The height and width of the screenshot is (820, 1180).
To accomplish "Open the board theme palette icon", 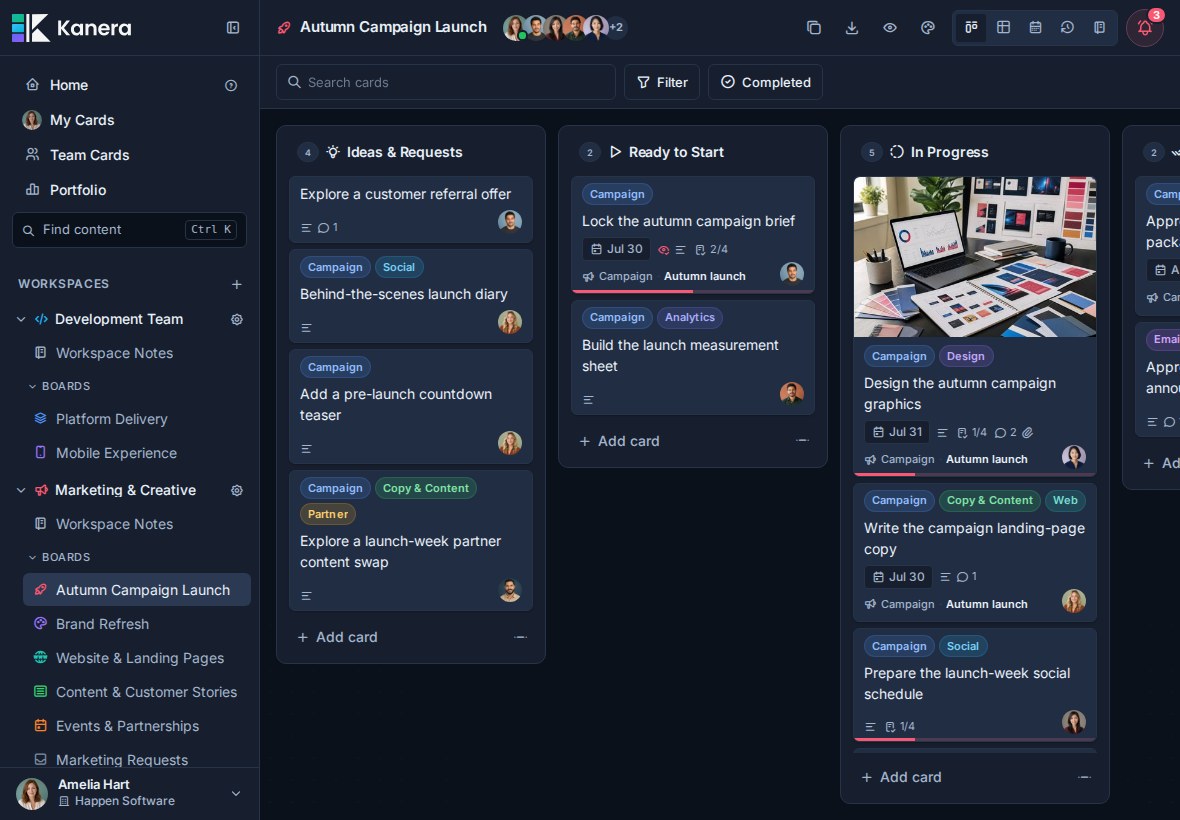I will [x=928, y=28].
